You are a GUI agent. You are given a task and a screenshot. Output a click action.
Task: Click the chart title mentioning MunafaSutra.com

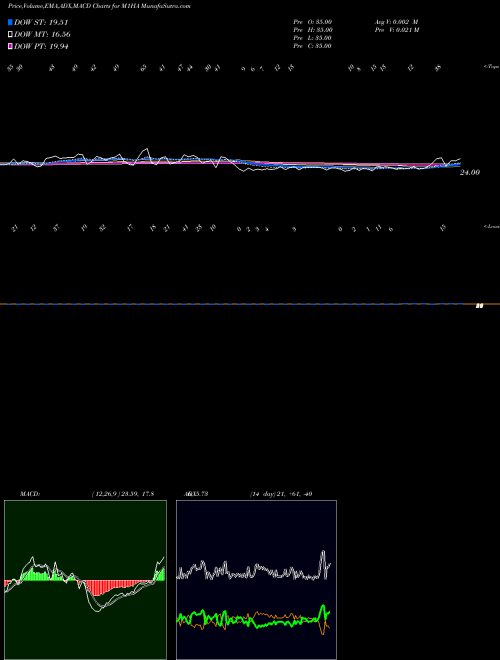pyautogui.click(x=99, y=7)
